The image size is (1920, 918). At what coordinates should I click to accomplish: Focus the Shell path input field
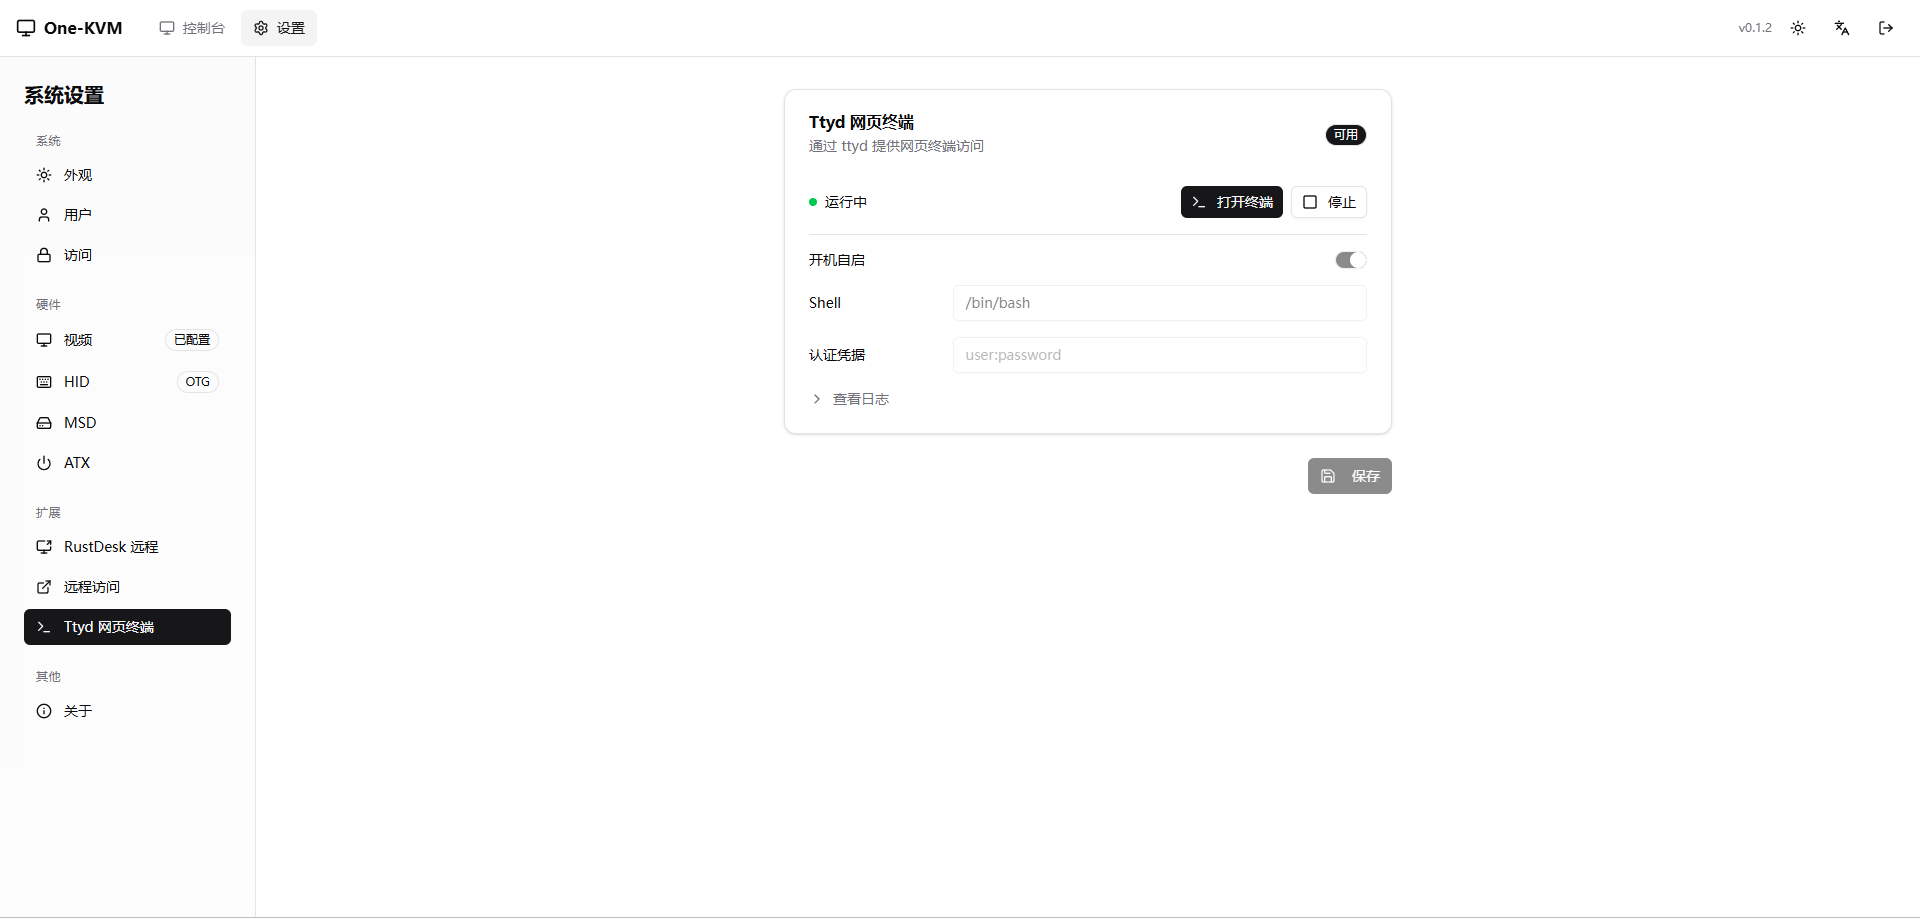(x=1159, y=303)
